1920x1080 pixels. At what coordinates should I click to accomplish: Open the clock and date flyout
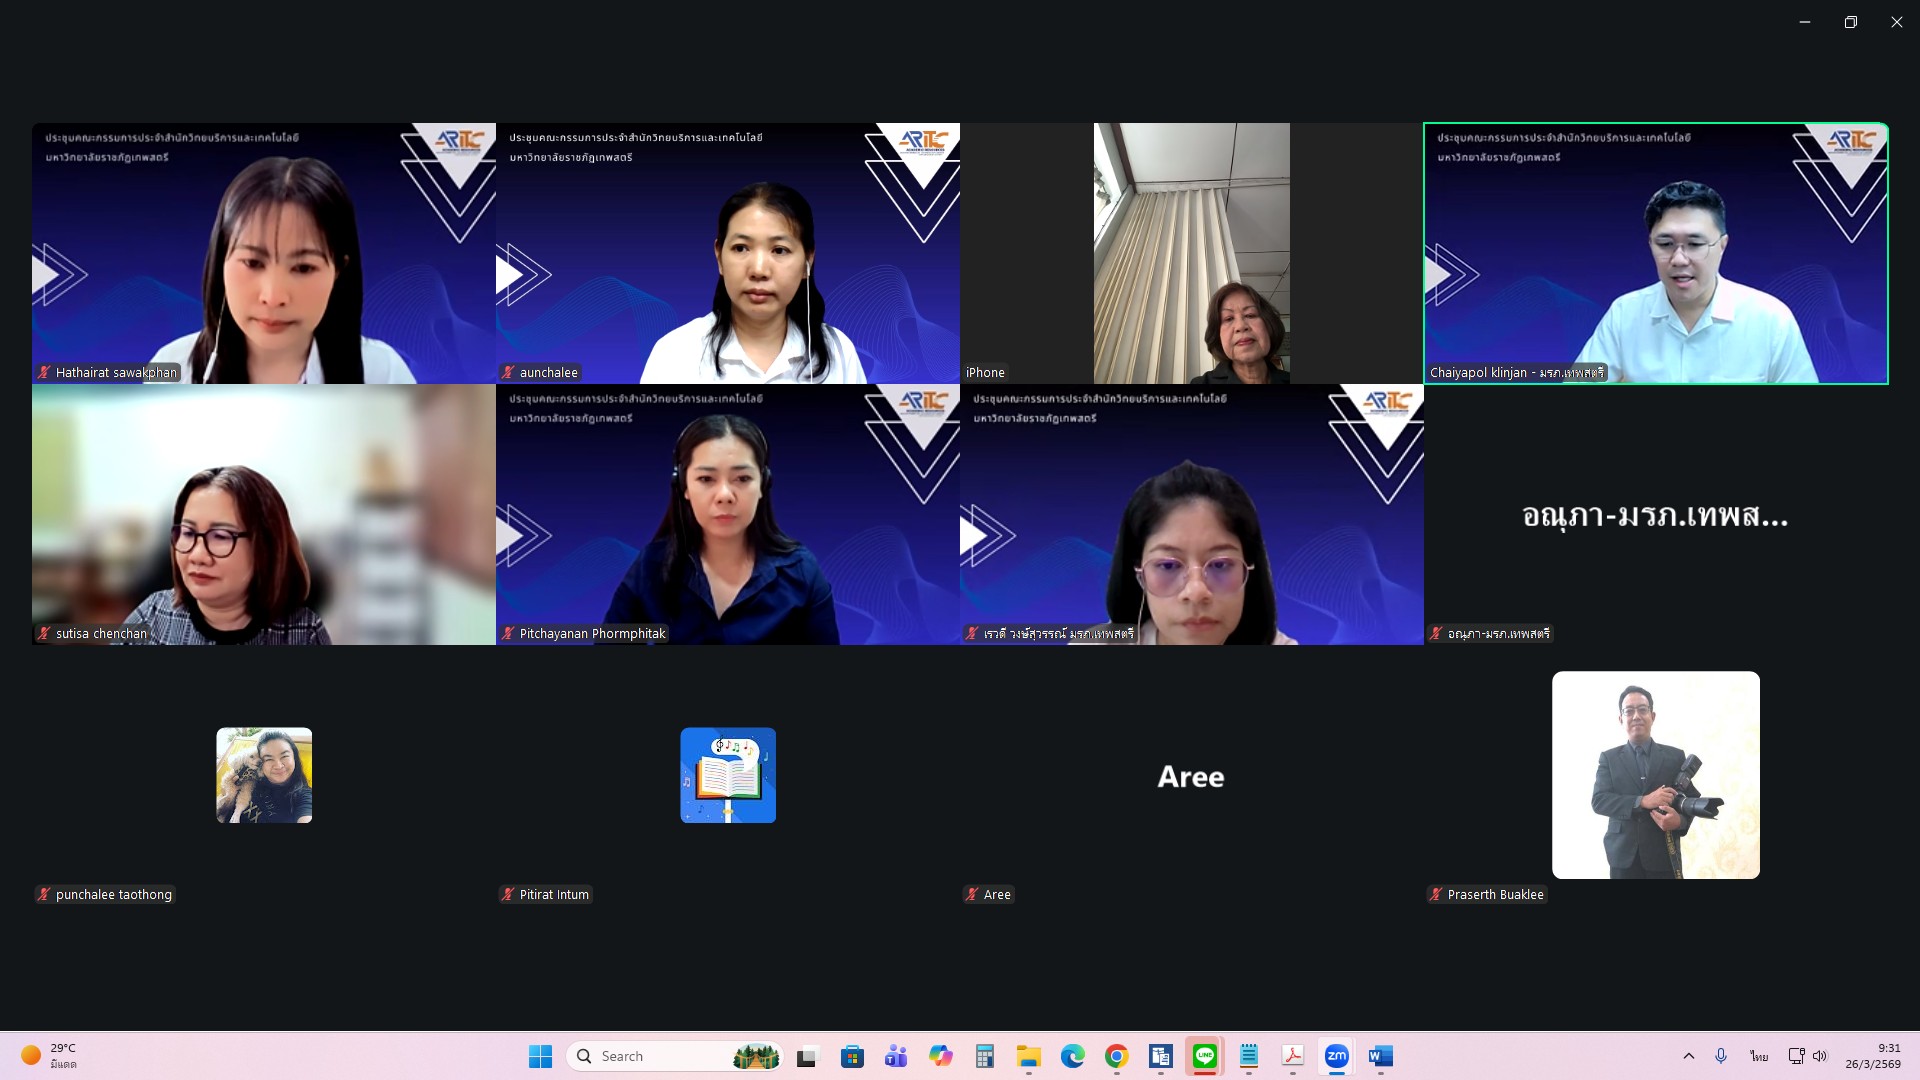1872,1056
